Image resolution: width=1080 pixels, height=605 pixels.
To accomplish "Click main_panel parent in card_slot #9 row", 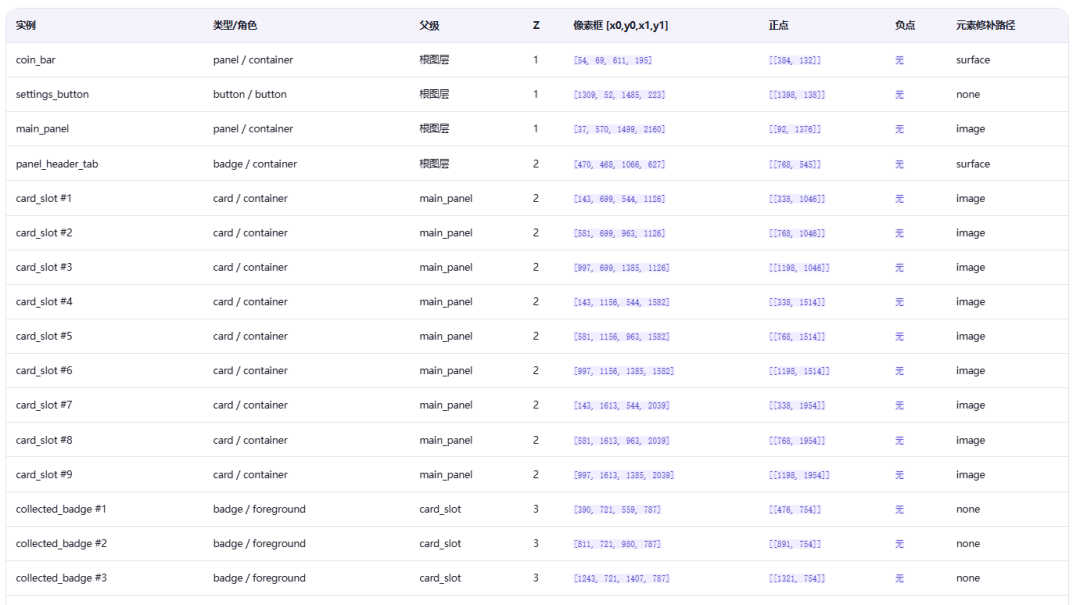I will [446, 475].
